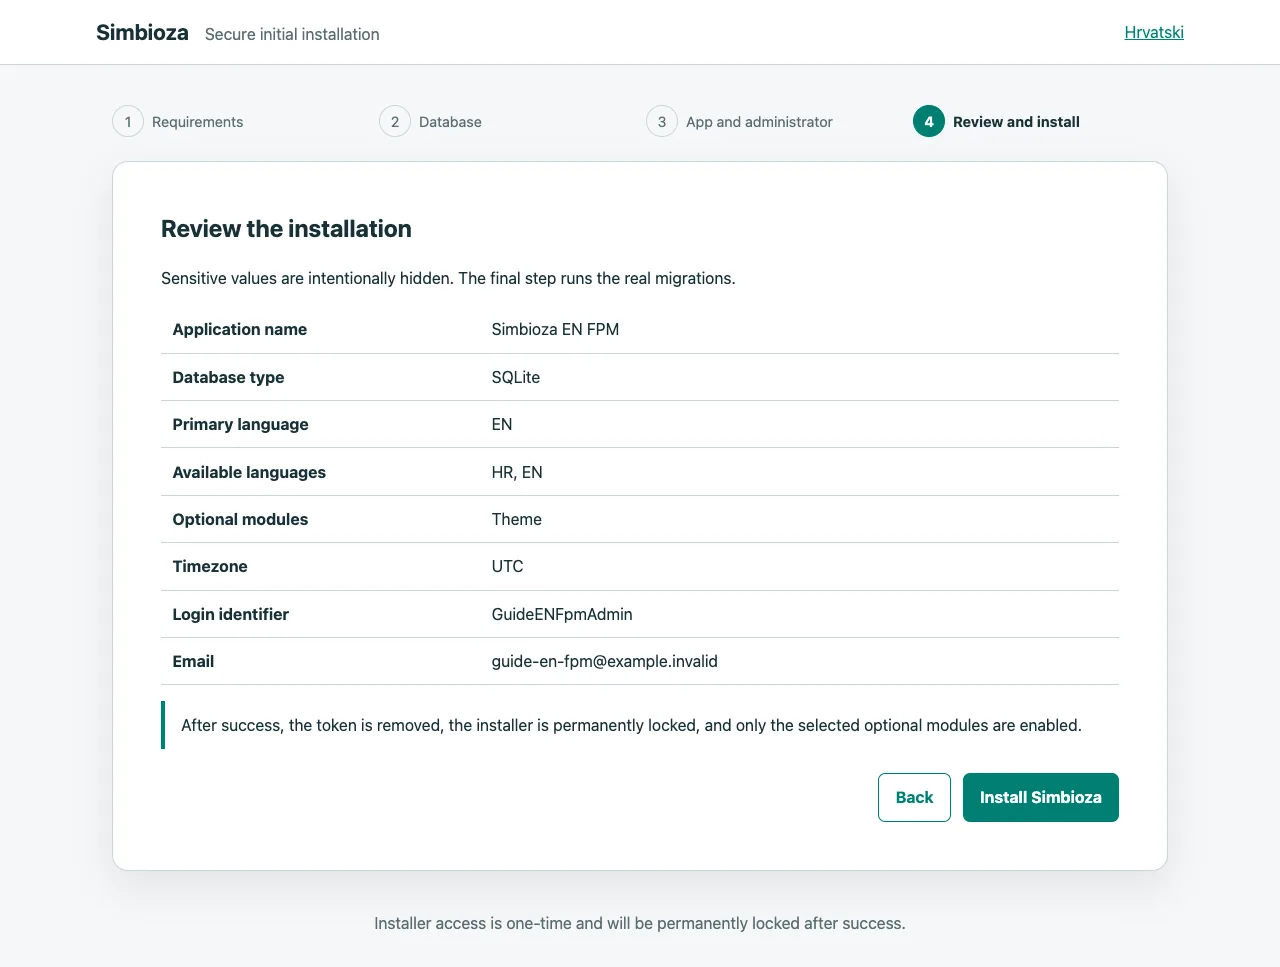Switch language to Hrvatski
This screenshot has height=967, width=1280.
click(1154, 32)
